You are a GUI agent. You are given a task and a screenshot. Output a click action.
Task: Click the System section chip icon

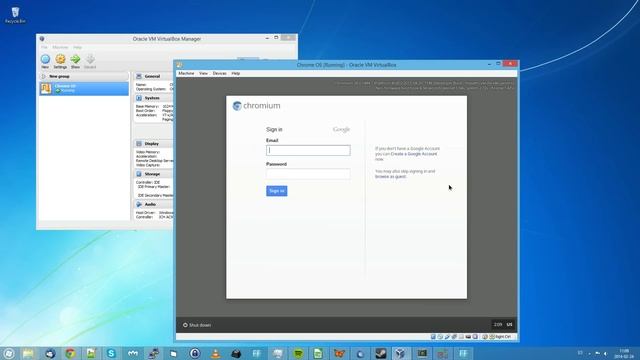(x=139, y=98)
